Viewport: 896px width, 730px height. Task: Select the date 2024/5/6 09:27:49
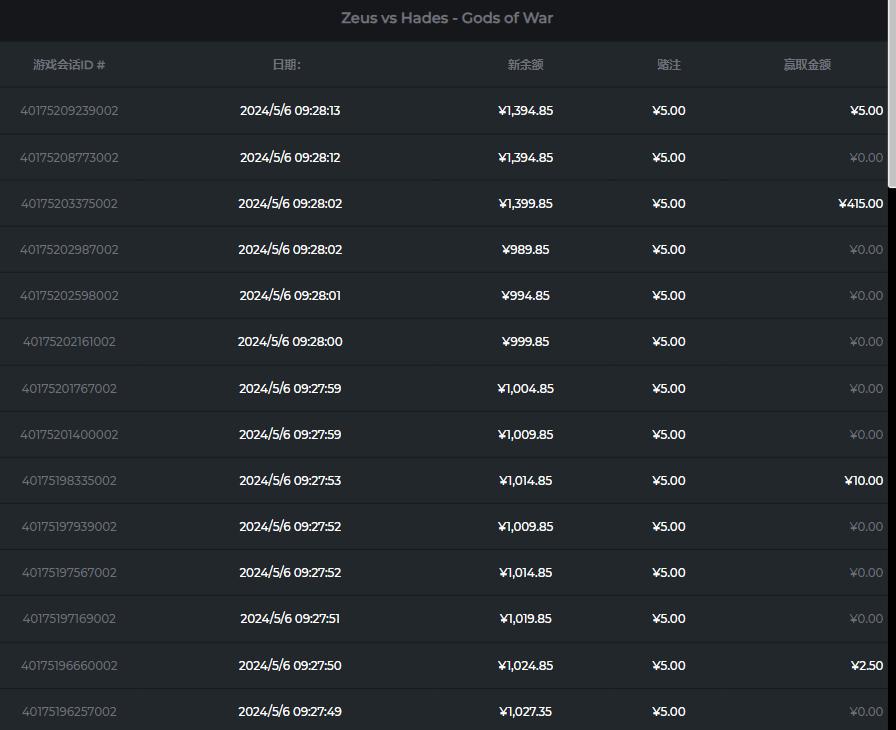(290, 712)
